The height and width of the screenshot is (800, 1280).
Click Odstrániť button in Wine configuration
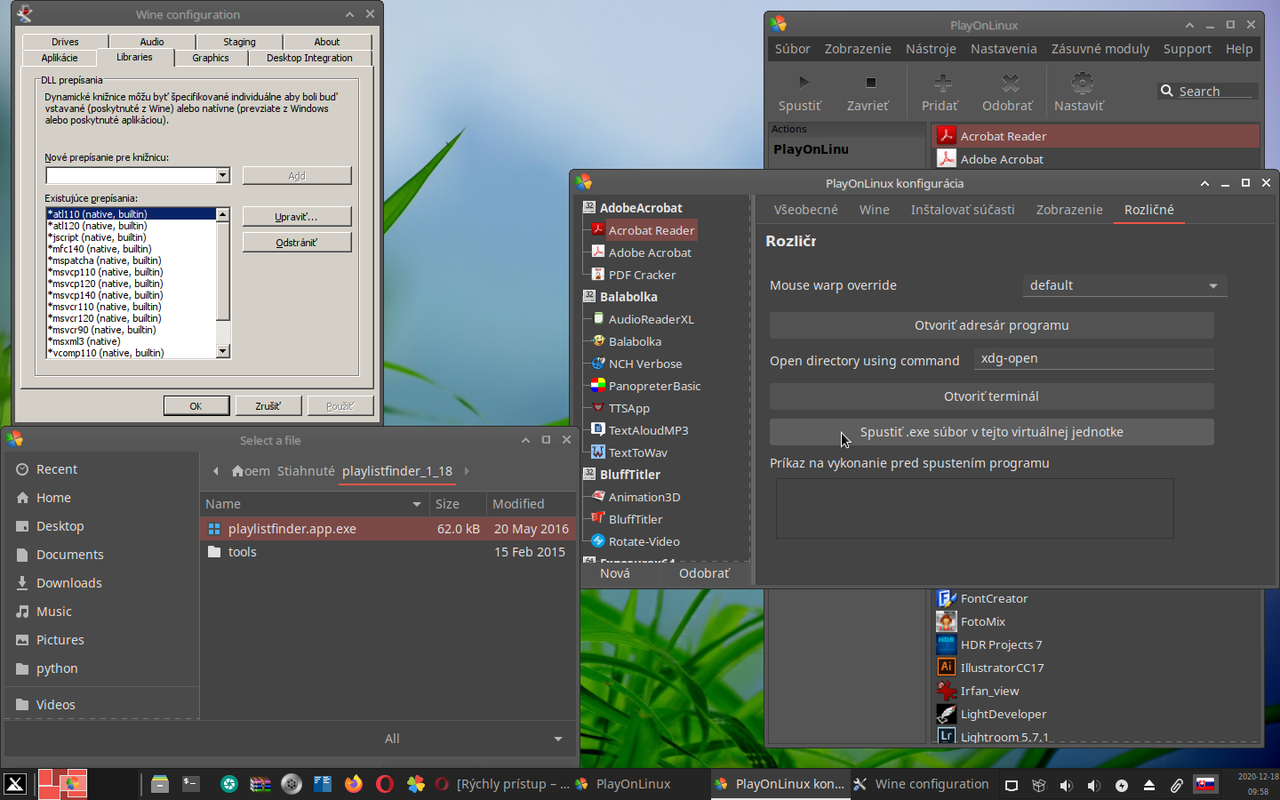(x=296, y=242)
